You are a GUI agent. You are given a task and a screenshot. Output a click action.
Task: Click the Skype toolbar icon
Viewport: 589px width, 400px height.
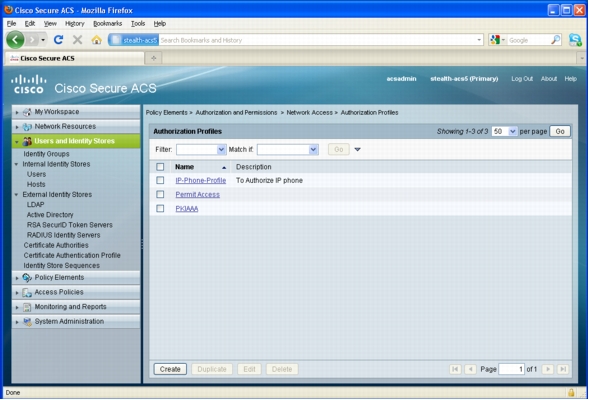pos(575,39)
